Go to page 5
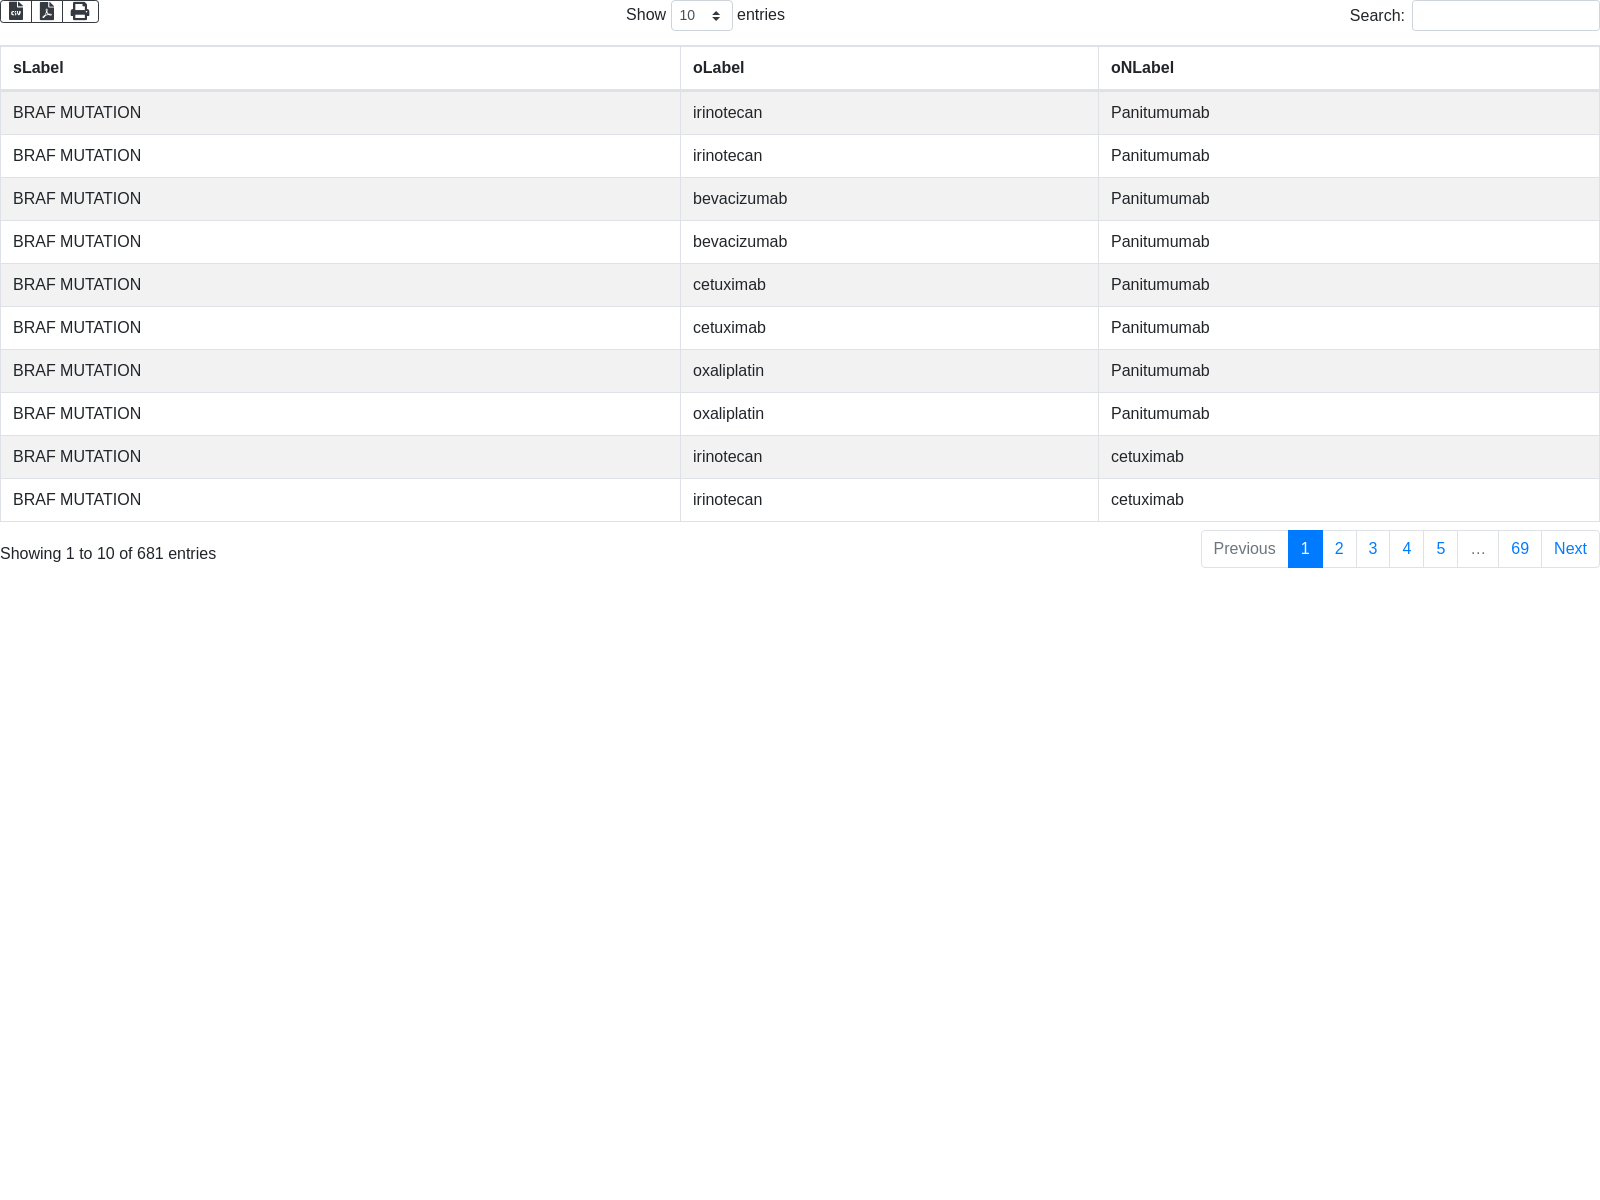Viewport: 1600px width, 1200px height. [1441, 549]
